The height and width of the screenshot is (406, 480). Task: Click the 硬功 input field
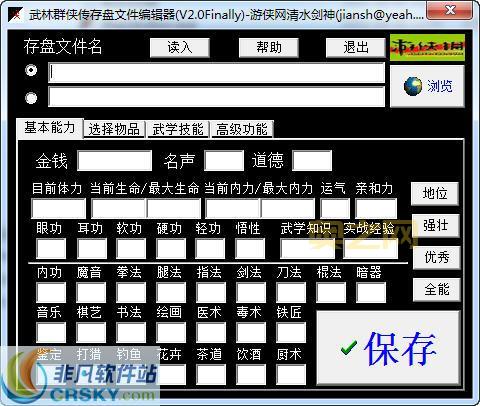coord(171,249)
